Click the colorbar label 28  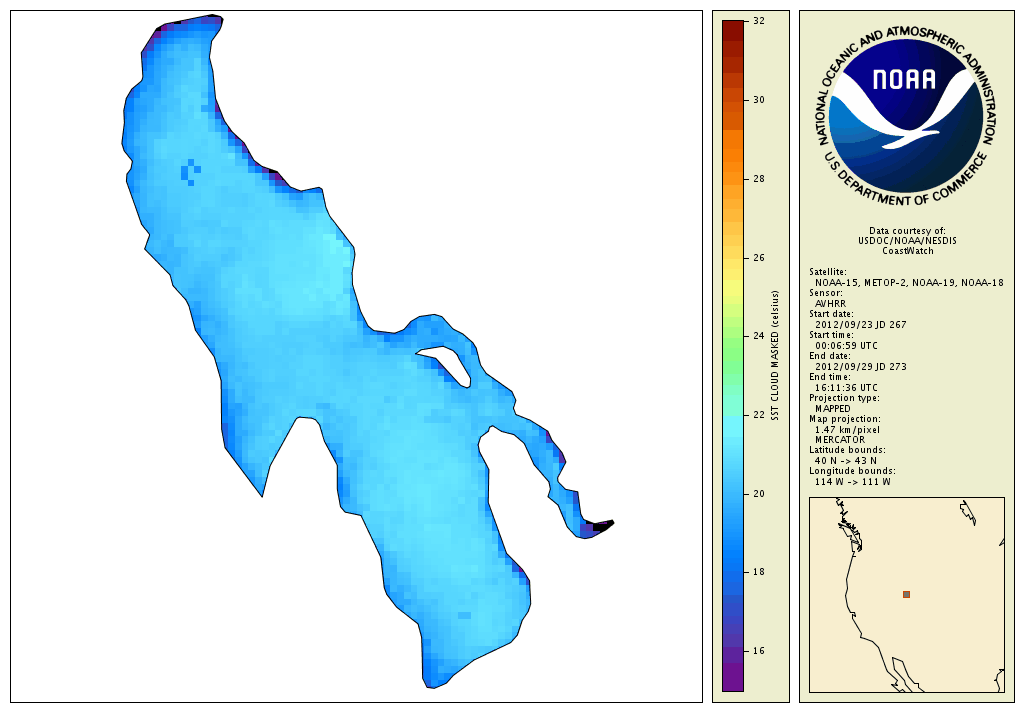(759, 179)
